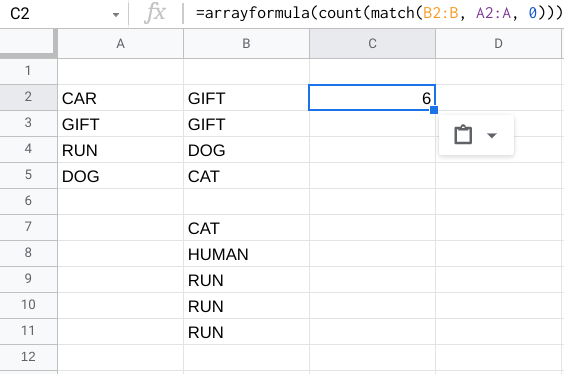Open the Name box dropdown arrow

point(116,15)
